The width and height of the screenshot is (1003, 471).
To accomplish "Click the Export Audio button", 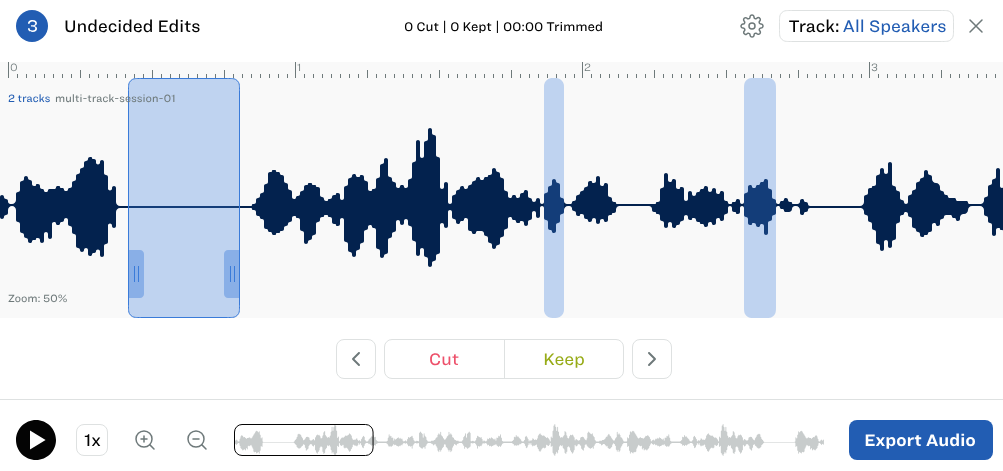I will coord(920,440).
